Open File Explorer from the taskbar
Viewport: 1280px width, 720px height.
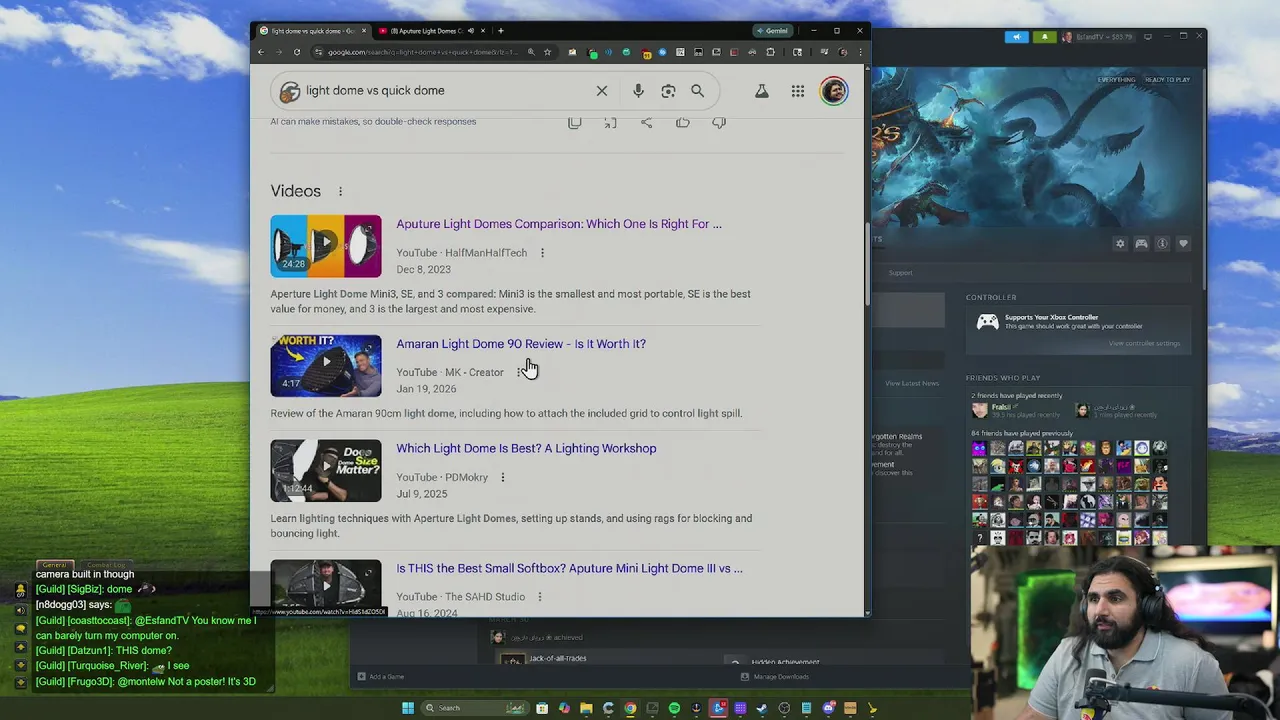(586, 708)
